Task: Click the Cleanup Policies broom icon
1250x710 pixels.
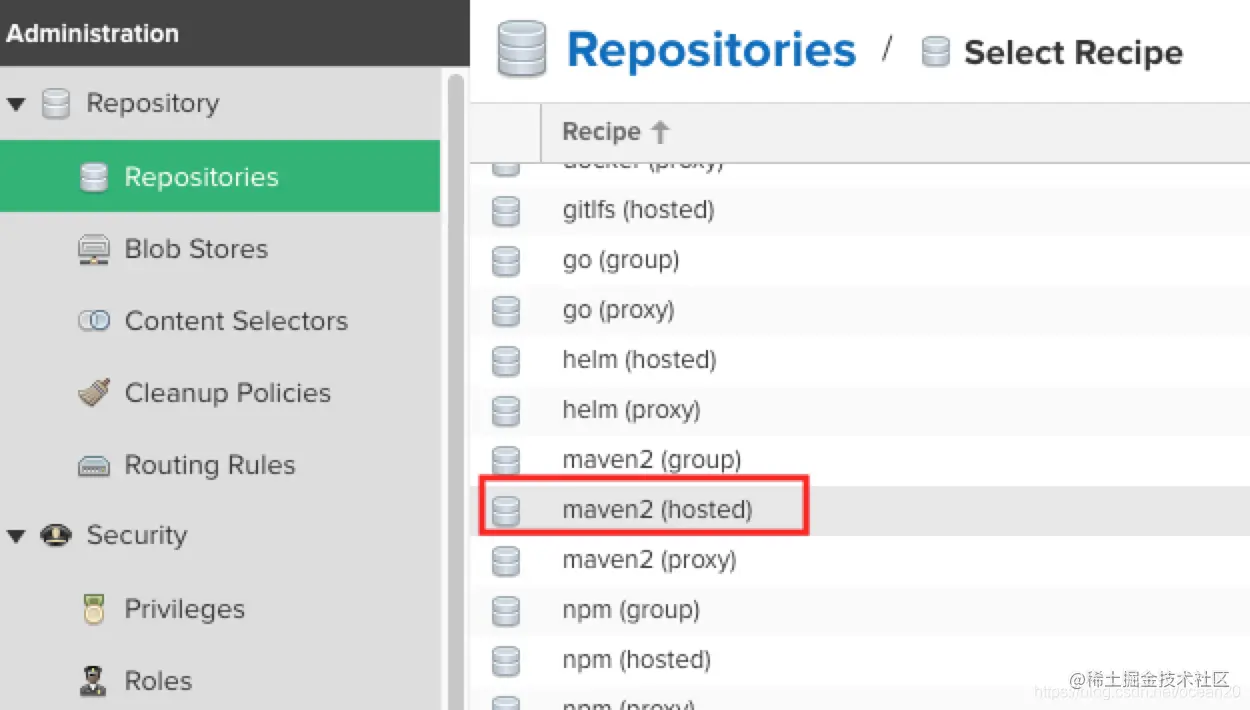Action: 93,393
